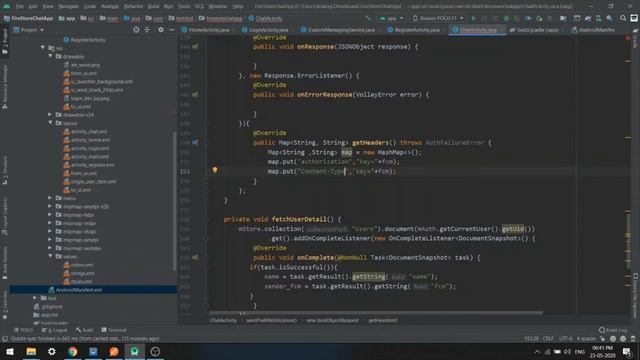Toggle Device File Explorer side panel
640x360 pixels.
pyautogui.click(x=636, y=296)
